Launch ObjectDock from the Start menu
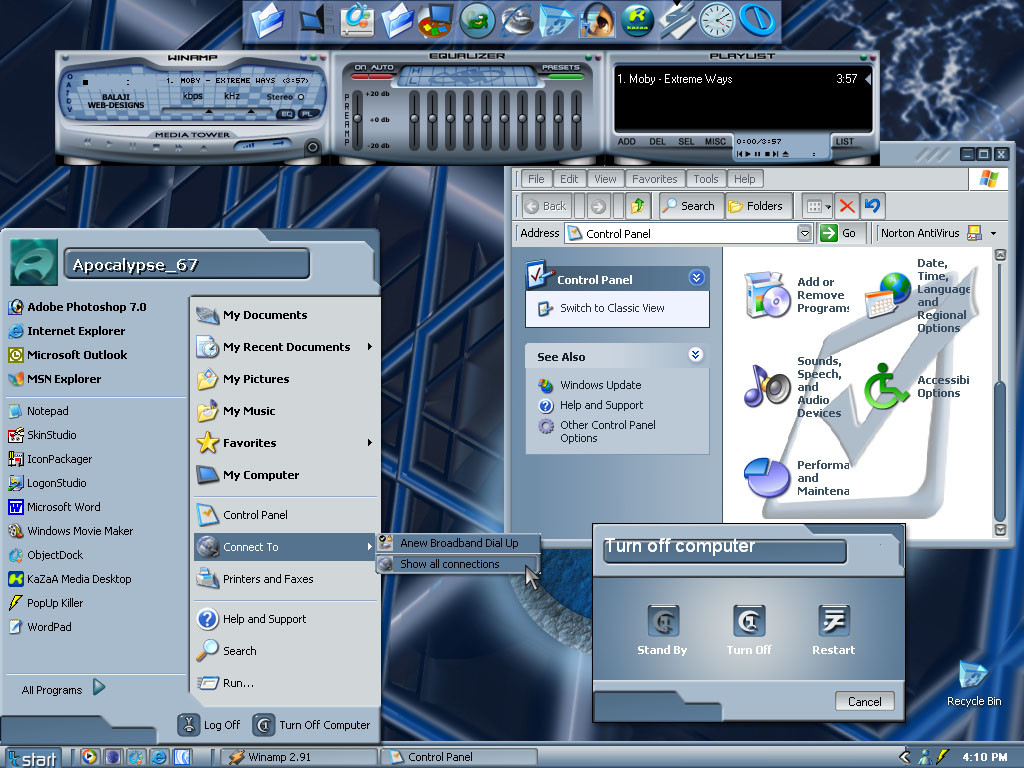 [46, 555]
